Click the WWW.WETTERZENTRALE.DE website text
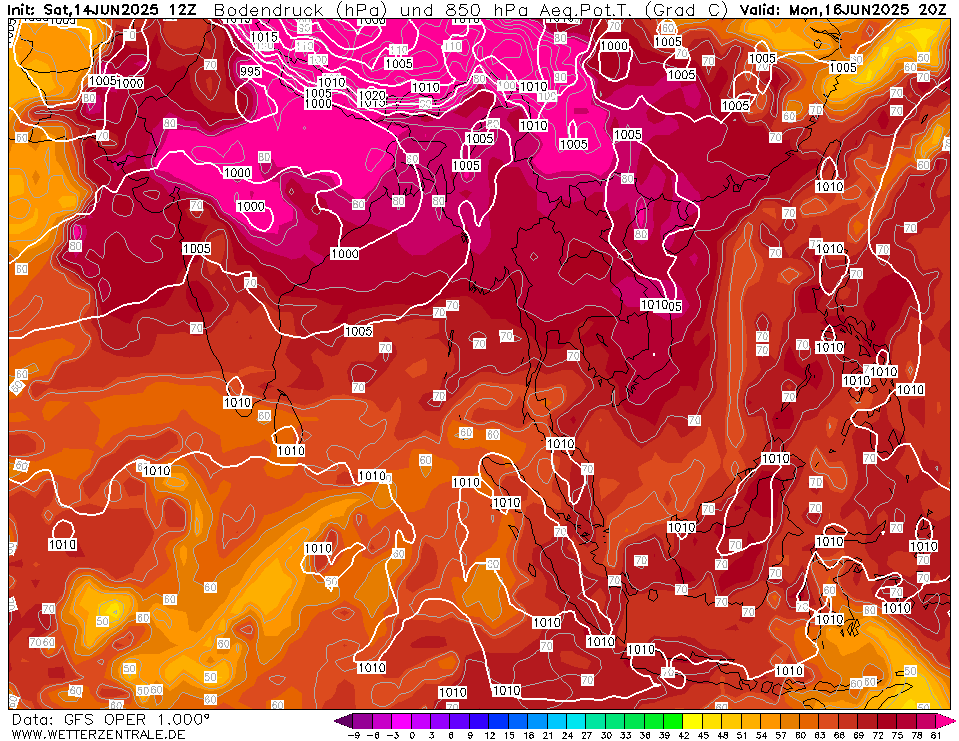Viewport: 959px width, 741px height. tap(98, 734)
